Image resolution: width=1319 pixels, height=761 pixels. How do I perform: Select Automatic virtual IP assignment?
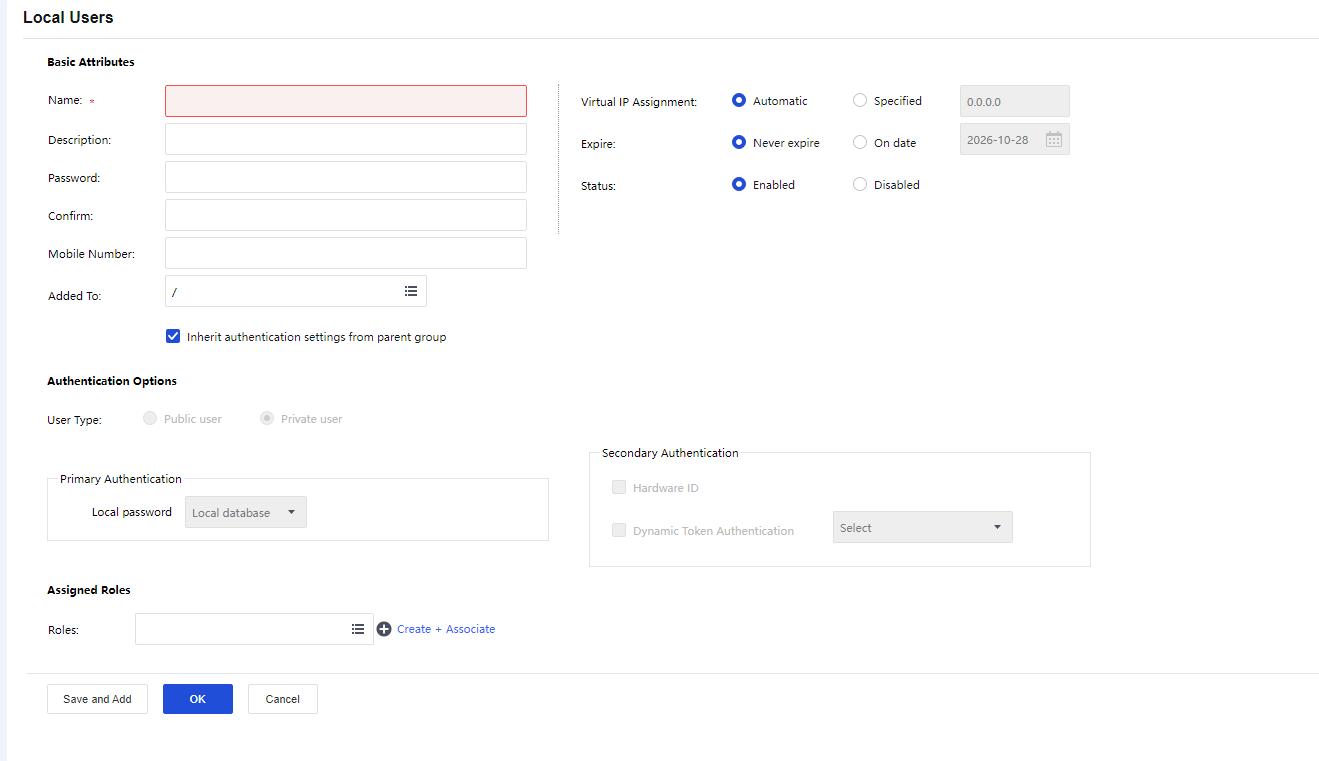(x=739, y=101)
